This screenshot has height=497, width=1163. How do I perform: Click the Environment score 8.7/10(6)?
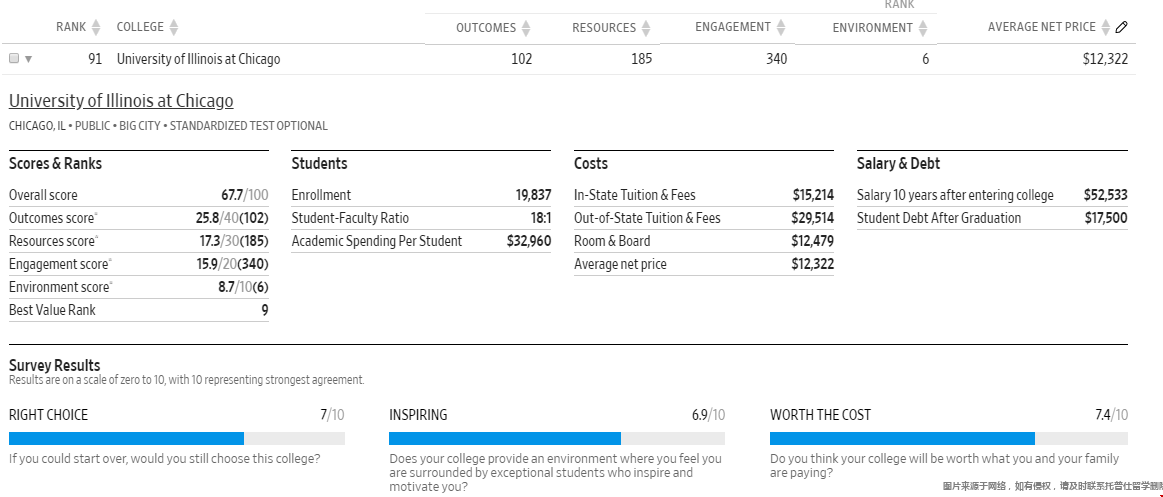click(243, 287)
